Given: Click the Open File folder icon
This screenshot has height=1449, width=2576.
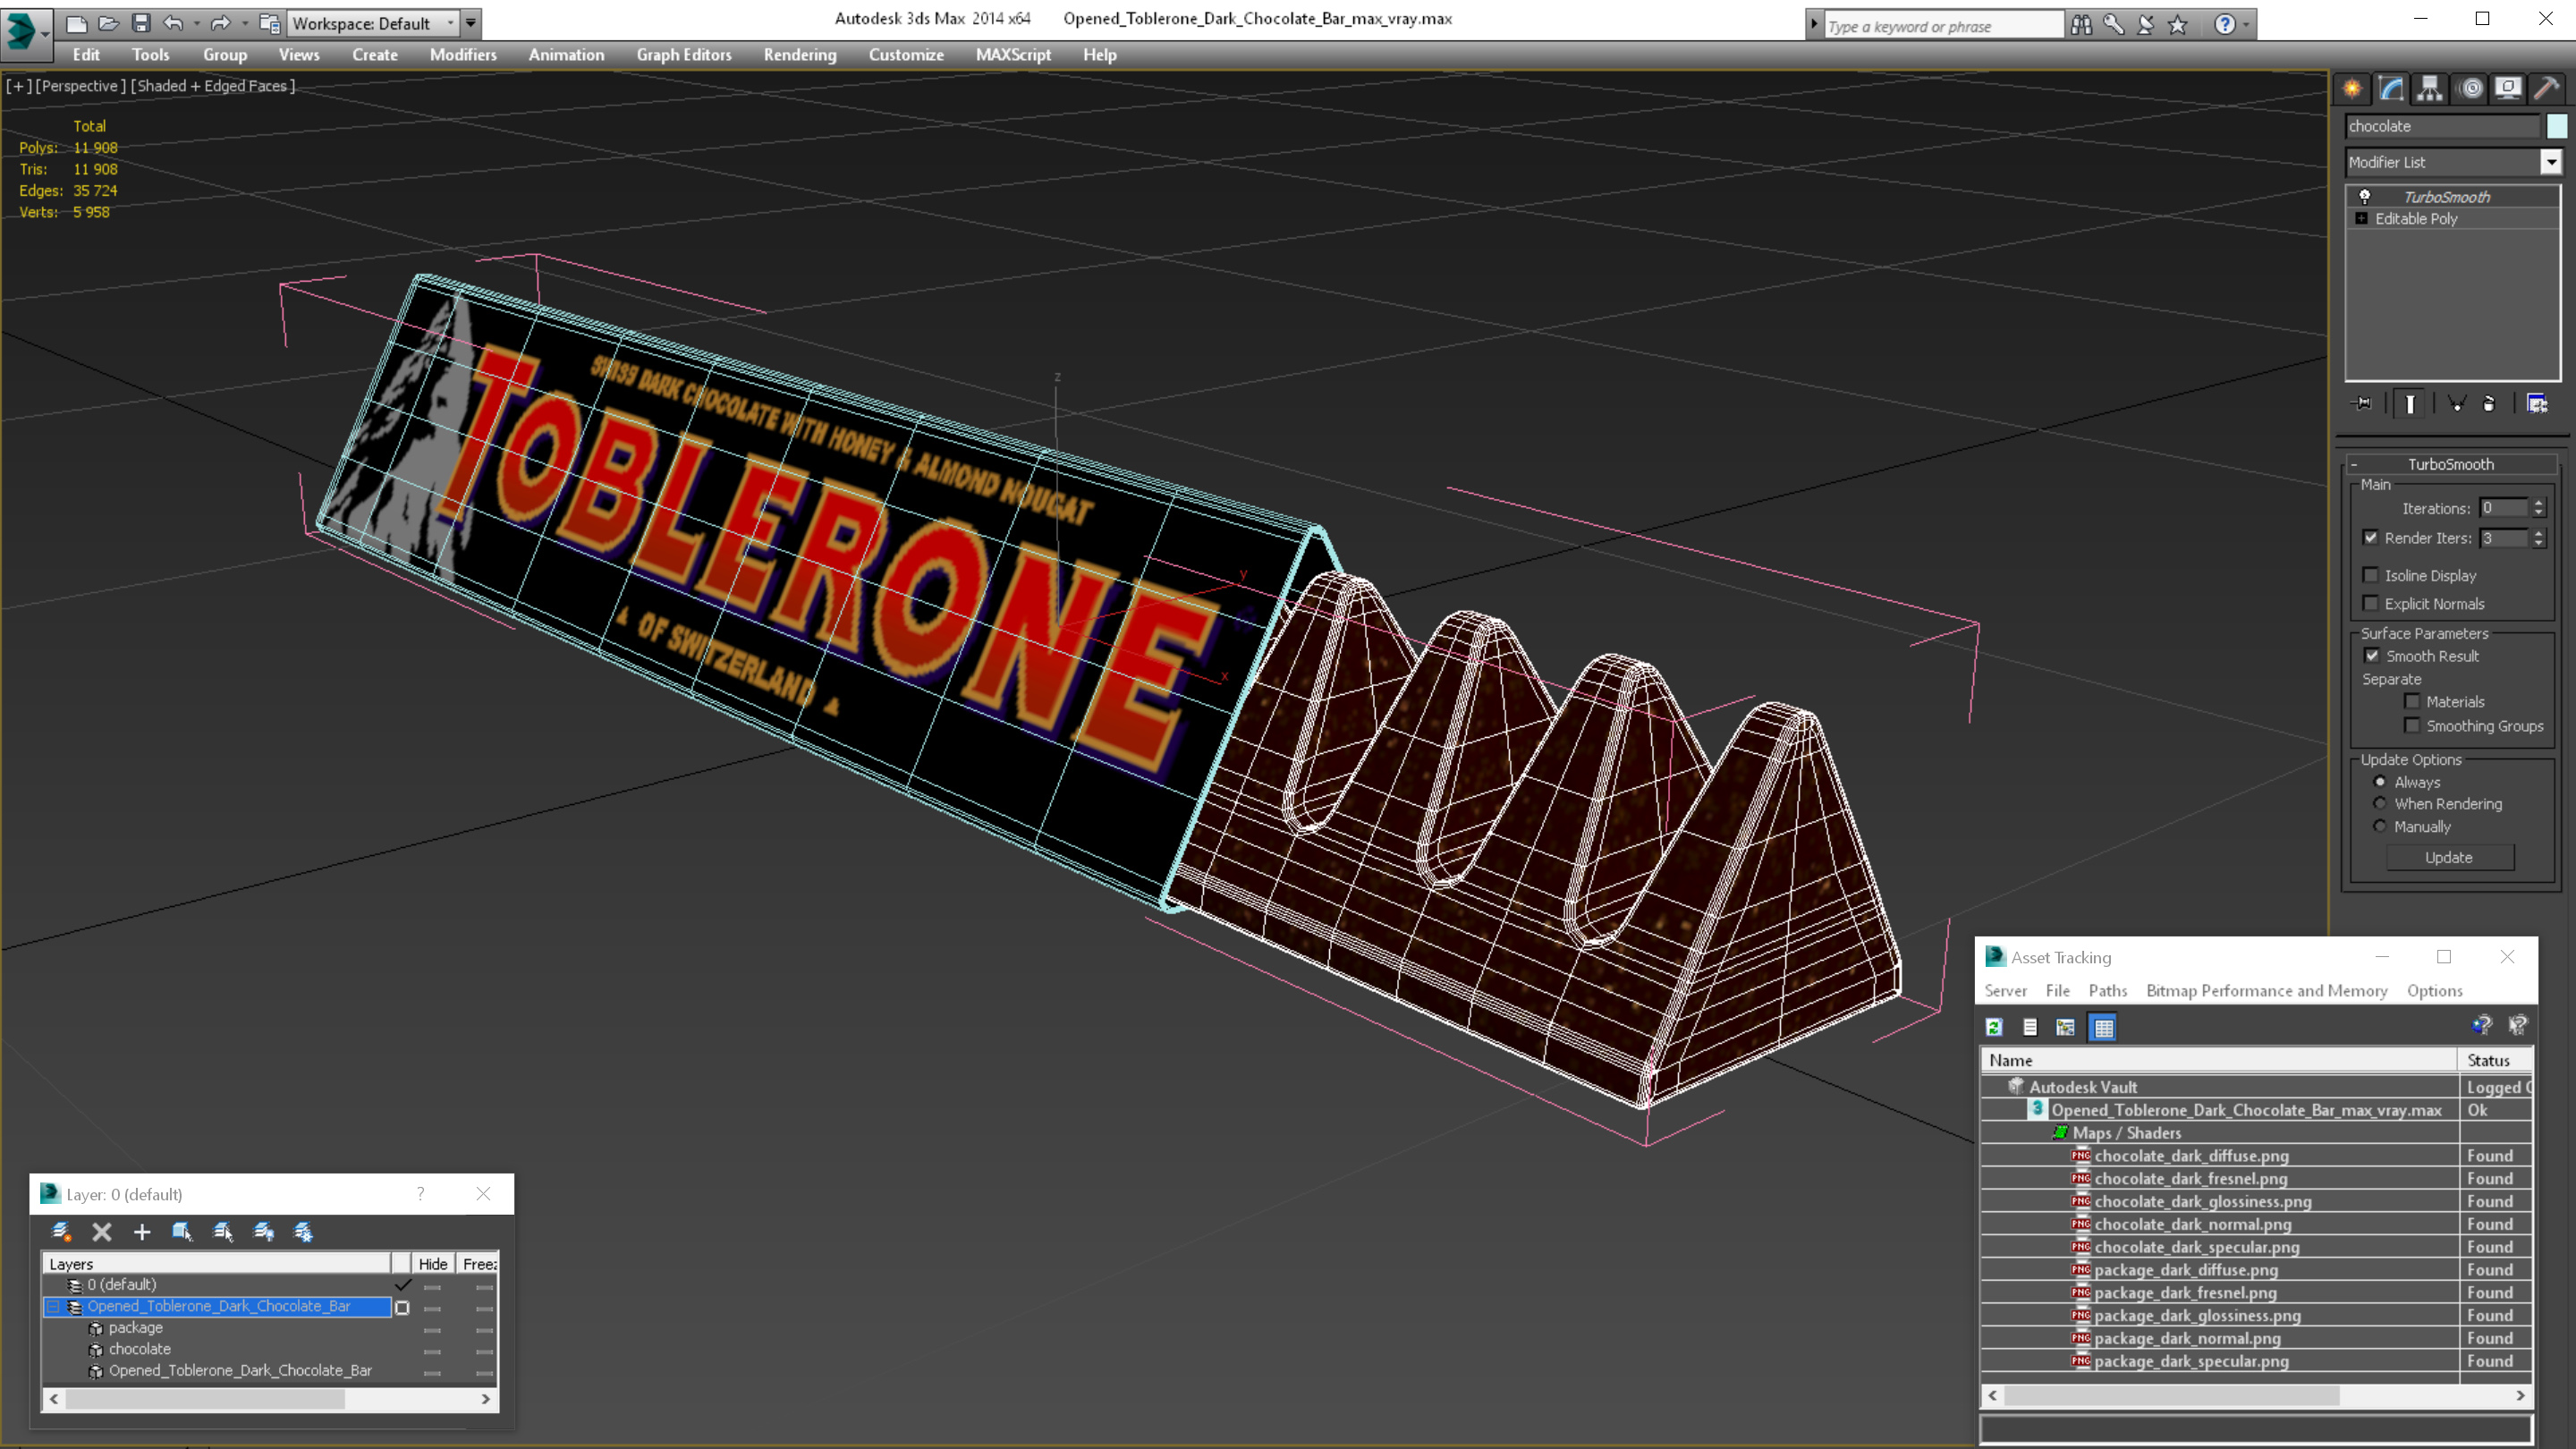Looking at the screenshot, I should click(x=108, y=23).
